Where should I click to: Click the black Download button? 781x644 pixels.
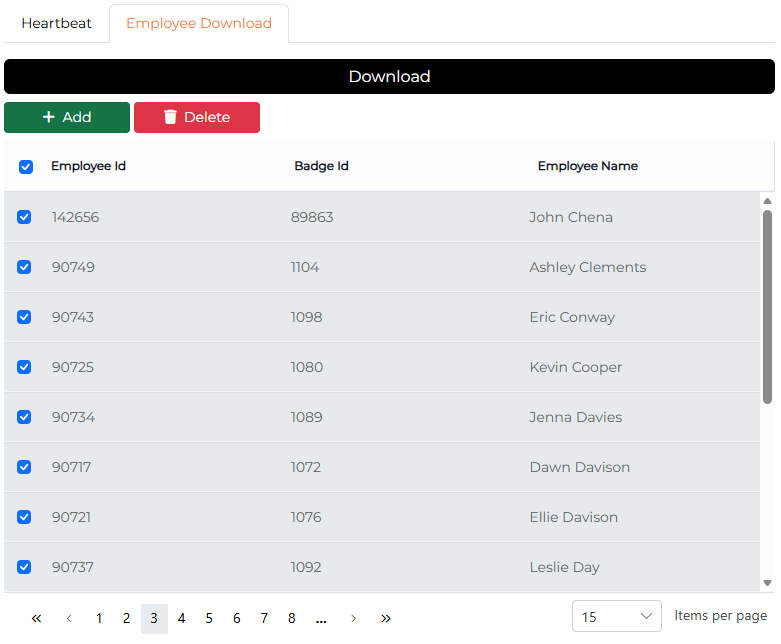(390, 77)
